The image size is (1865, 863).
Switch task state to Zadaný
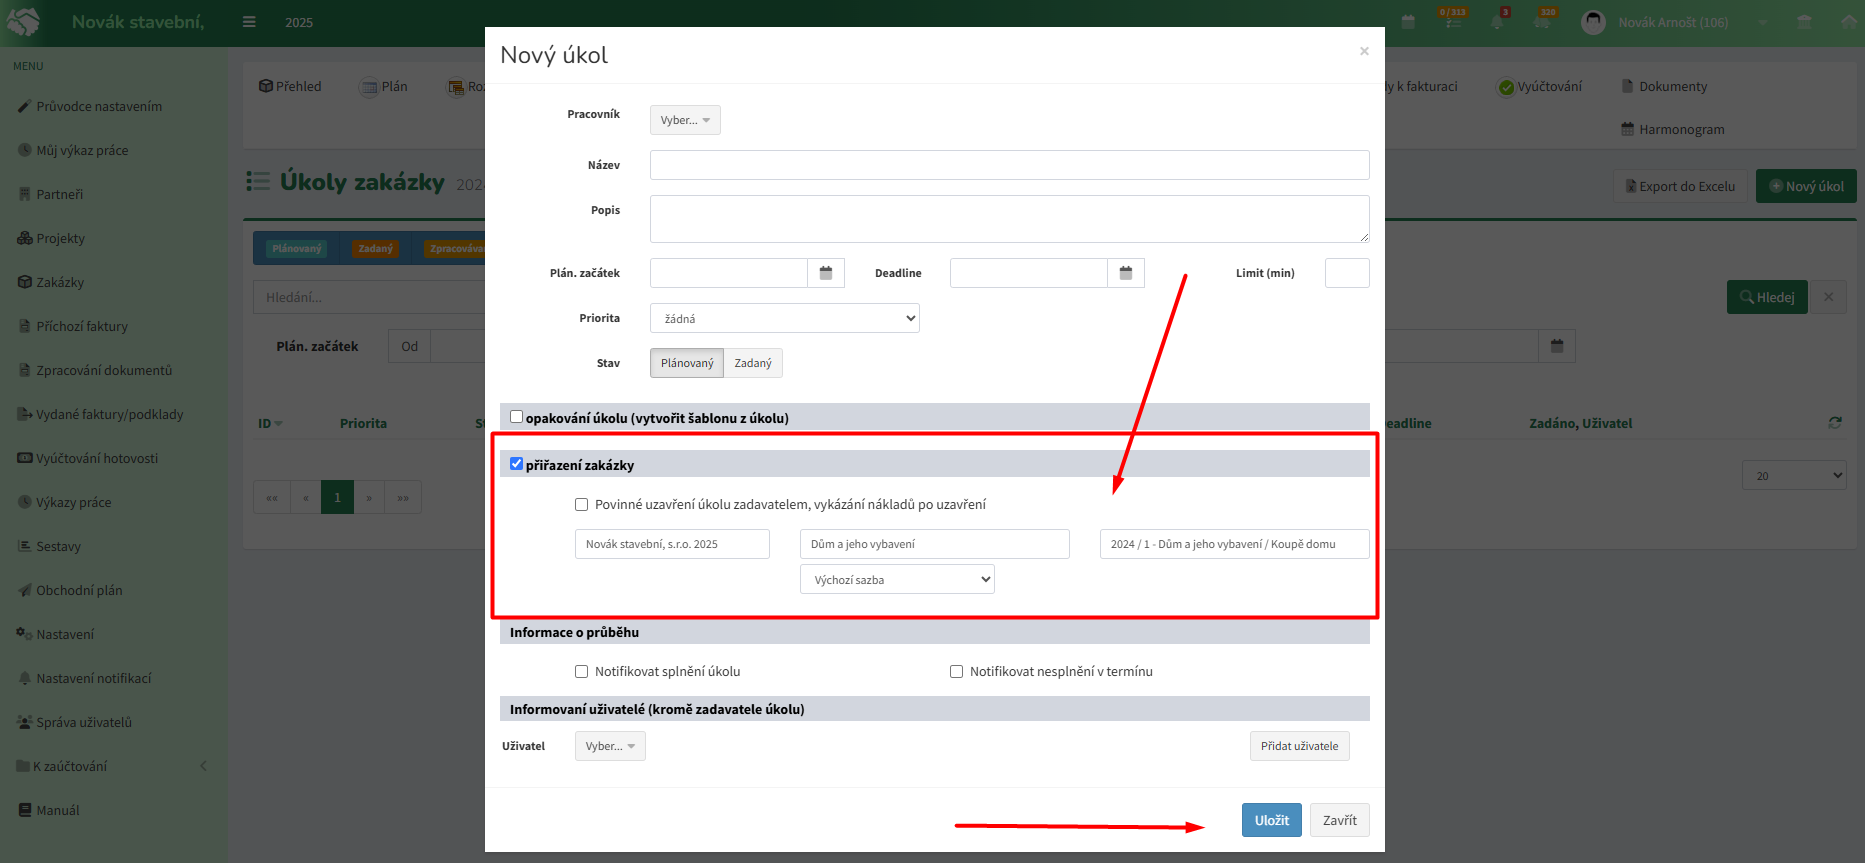(753, 363)
